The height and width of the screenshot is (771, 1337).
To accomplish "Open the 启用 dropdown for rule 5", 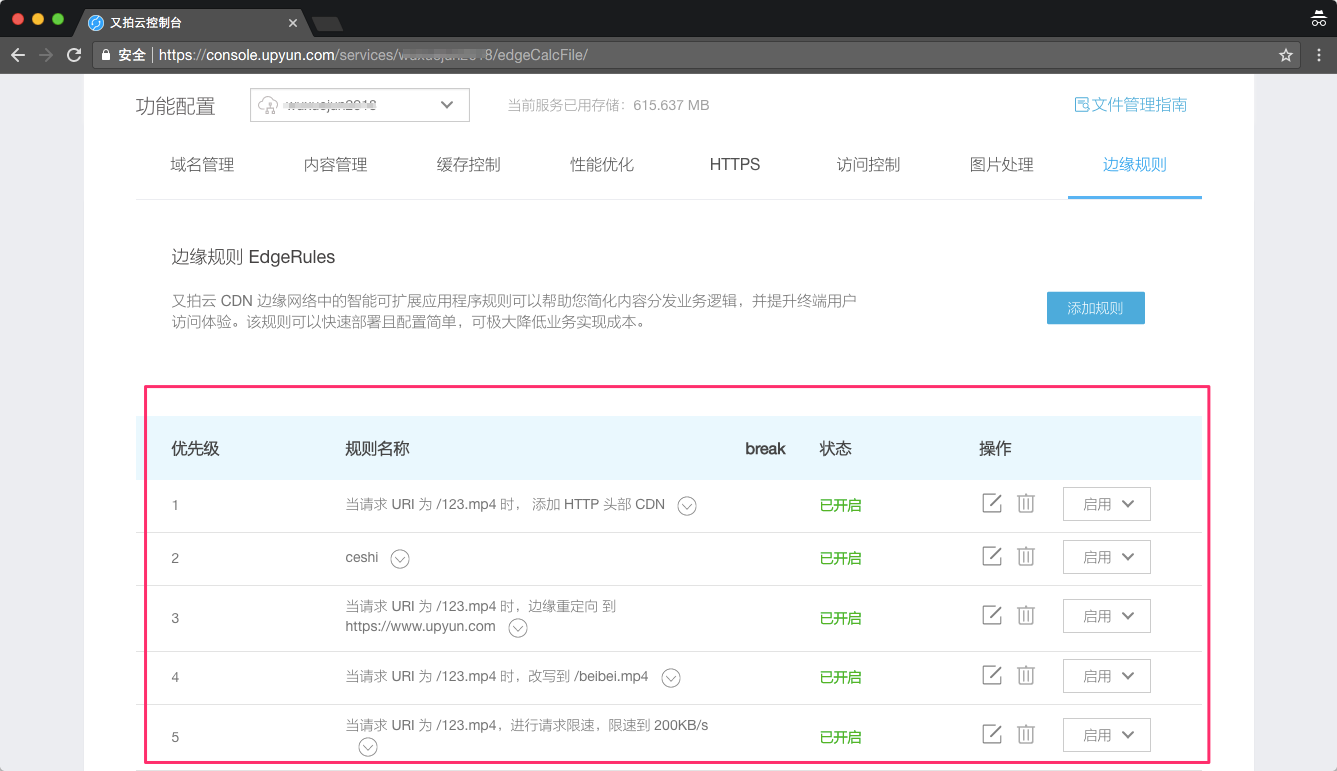I will pyautogui.click(x=1106, y=734).
